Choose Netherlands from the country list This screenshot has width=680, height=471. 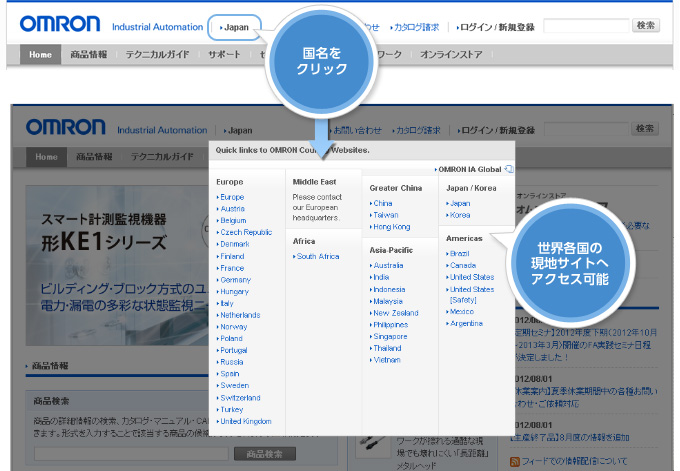[239, 315]
